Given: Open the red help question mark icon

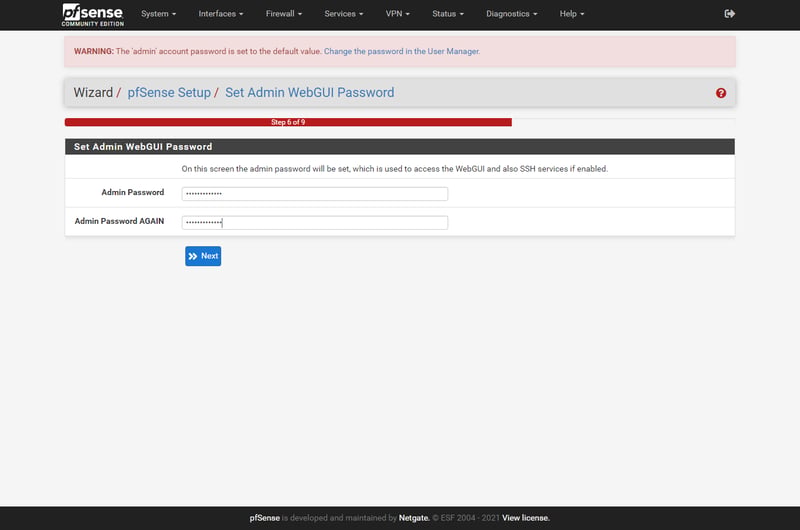Looking at the screenshot, I should coord(721,93).
